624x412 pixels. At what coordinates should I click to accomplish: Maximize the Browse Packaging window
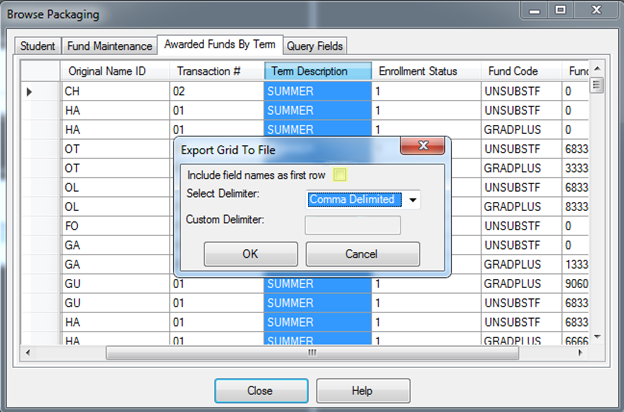560,10
